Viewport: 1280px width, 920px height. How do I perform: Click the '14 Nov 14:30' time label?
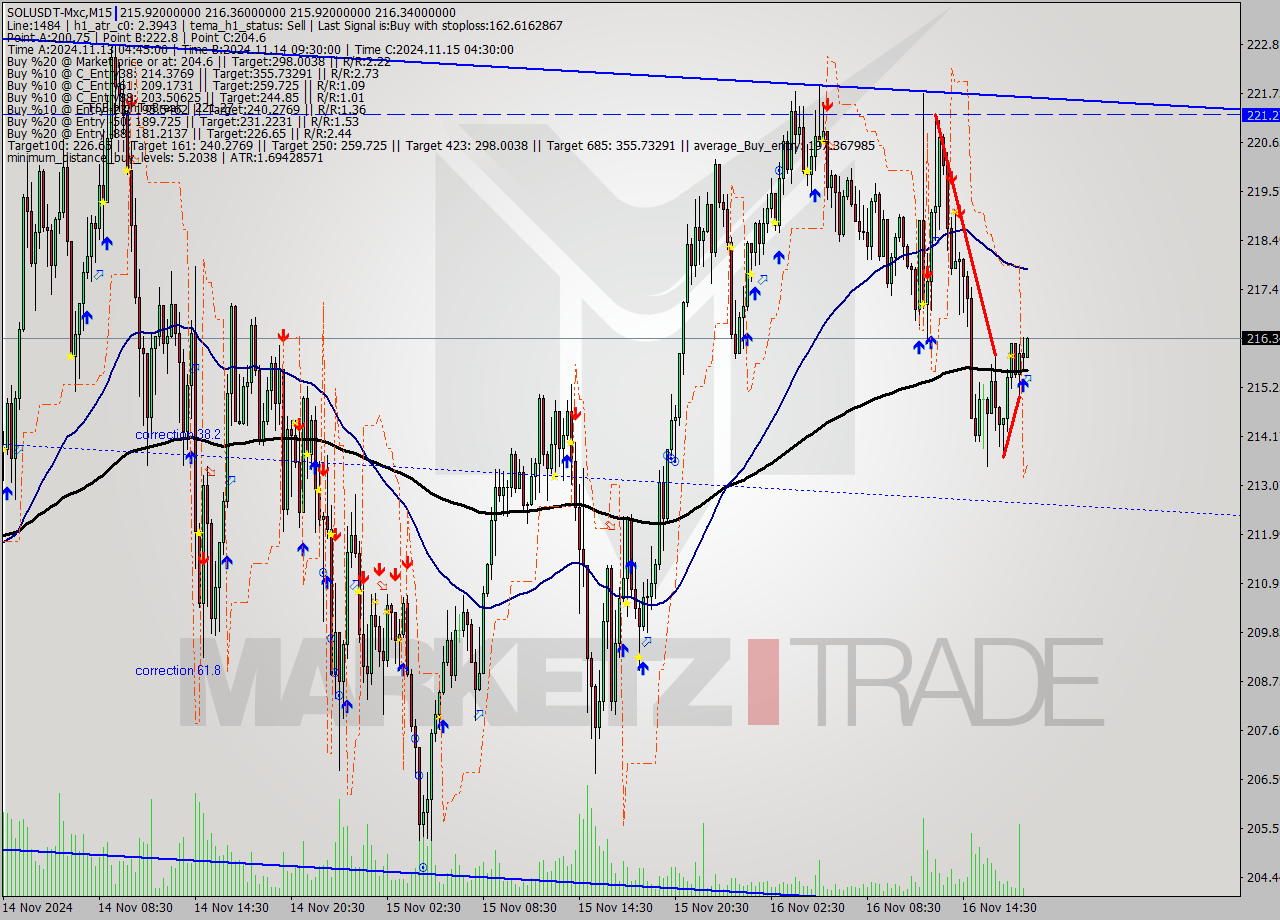pyautogui.click(x=231, y=907)
